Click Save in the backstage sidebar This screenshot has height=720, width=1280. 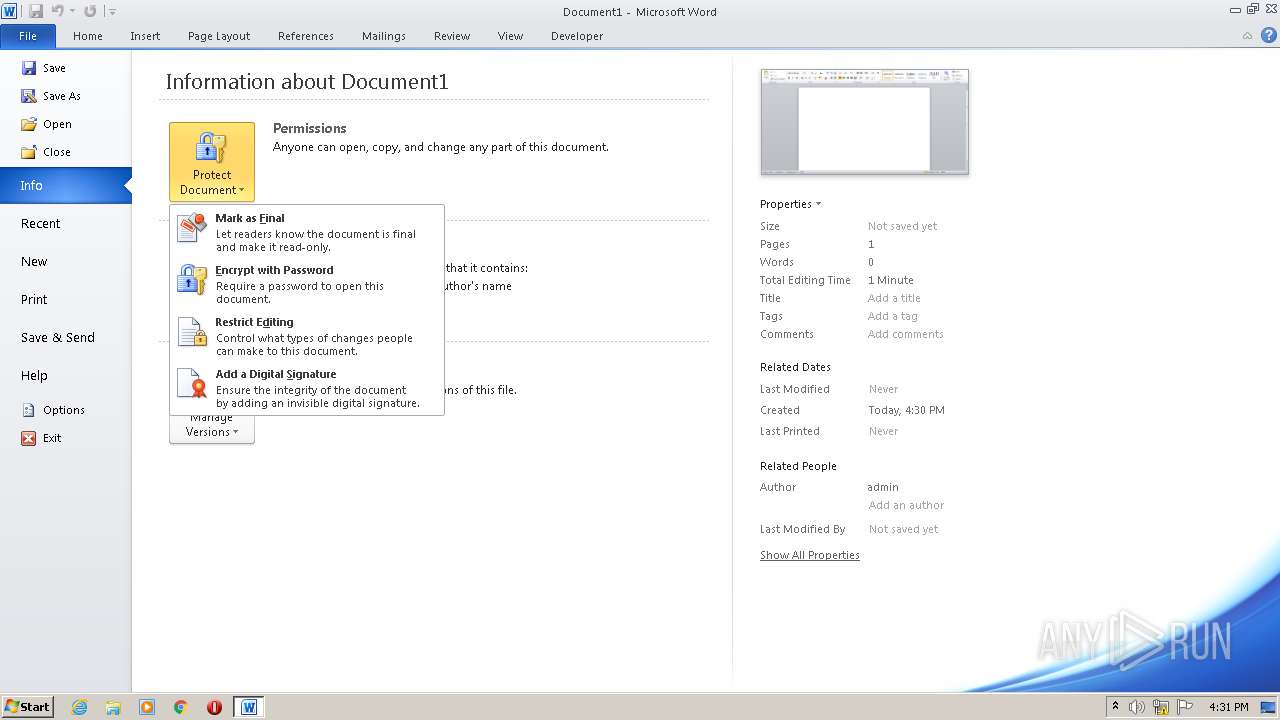44,68
